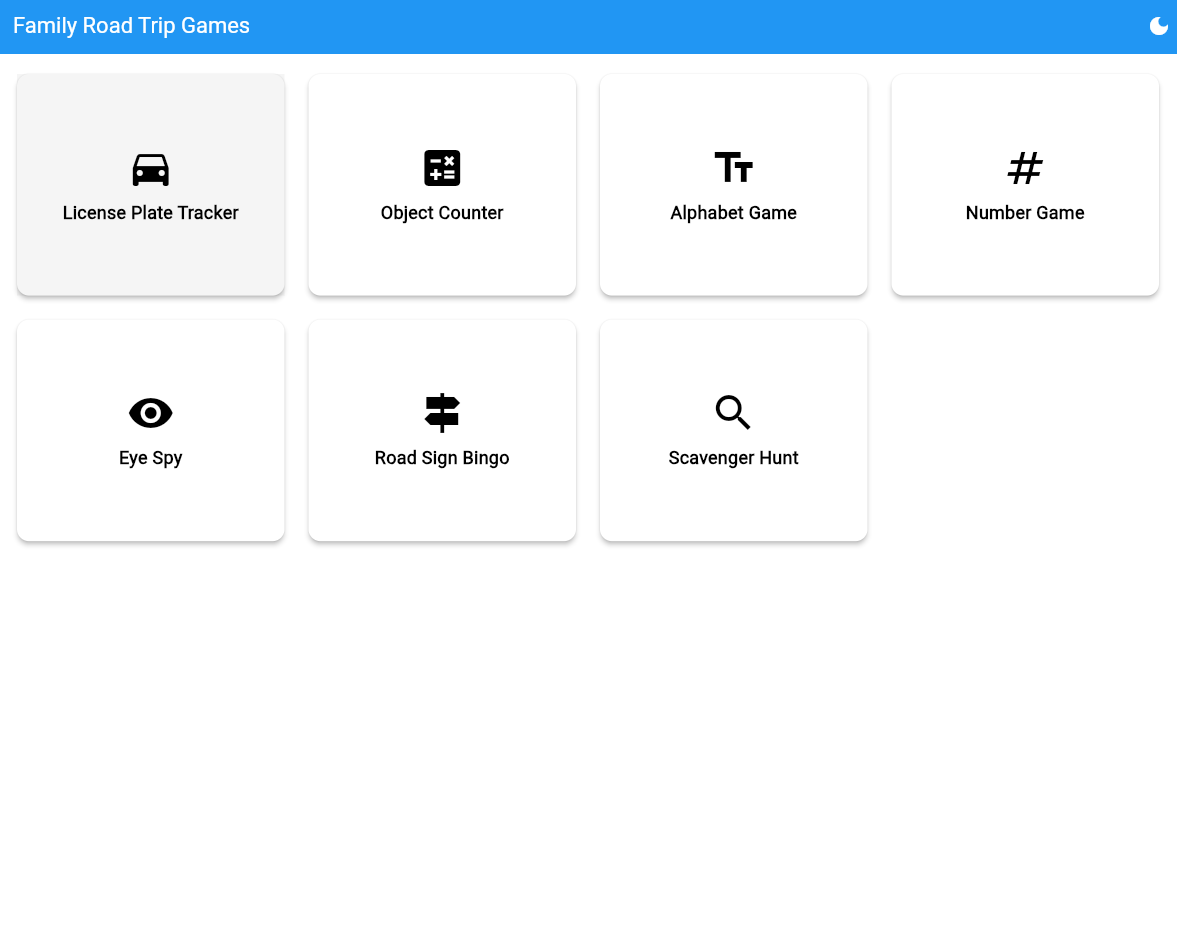Viewport: 1177px width, 932px height.
Task: Open the Scavenger Hunt text label
Action: coord(733,458)
